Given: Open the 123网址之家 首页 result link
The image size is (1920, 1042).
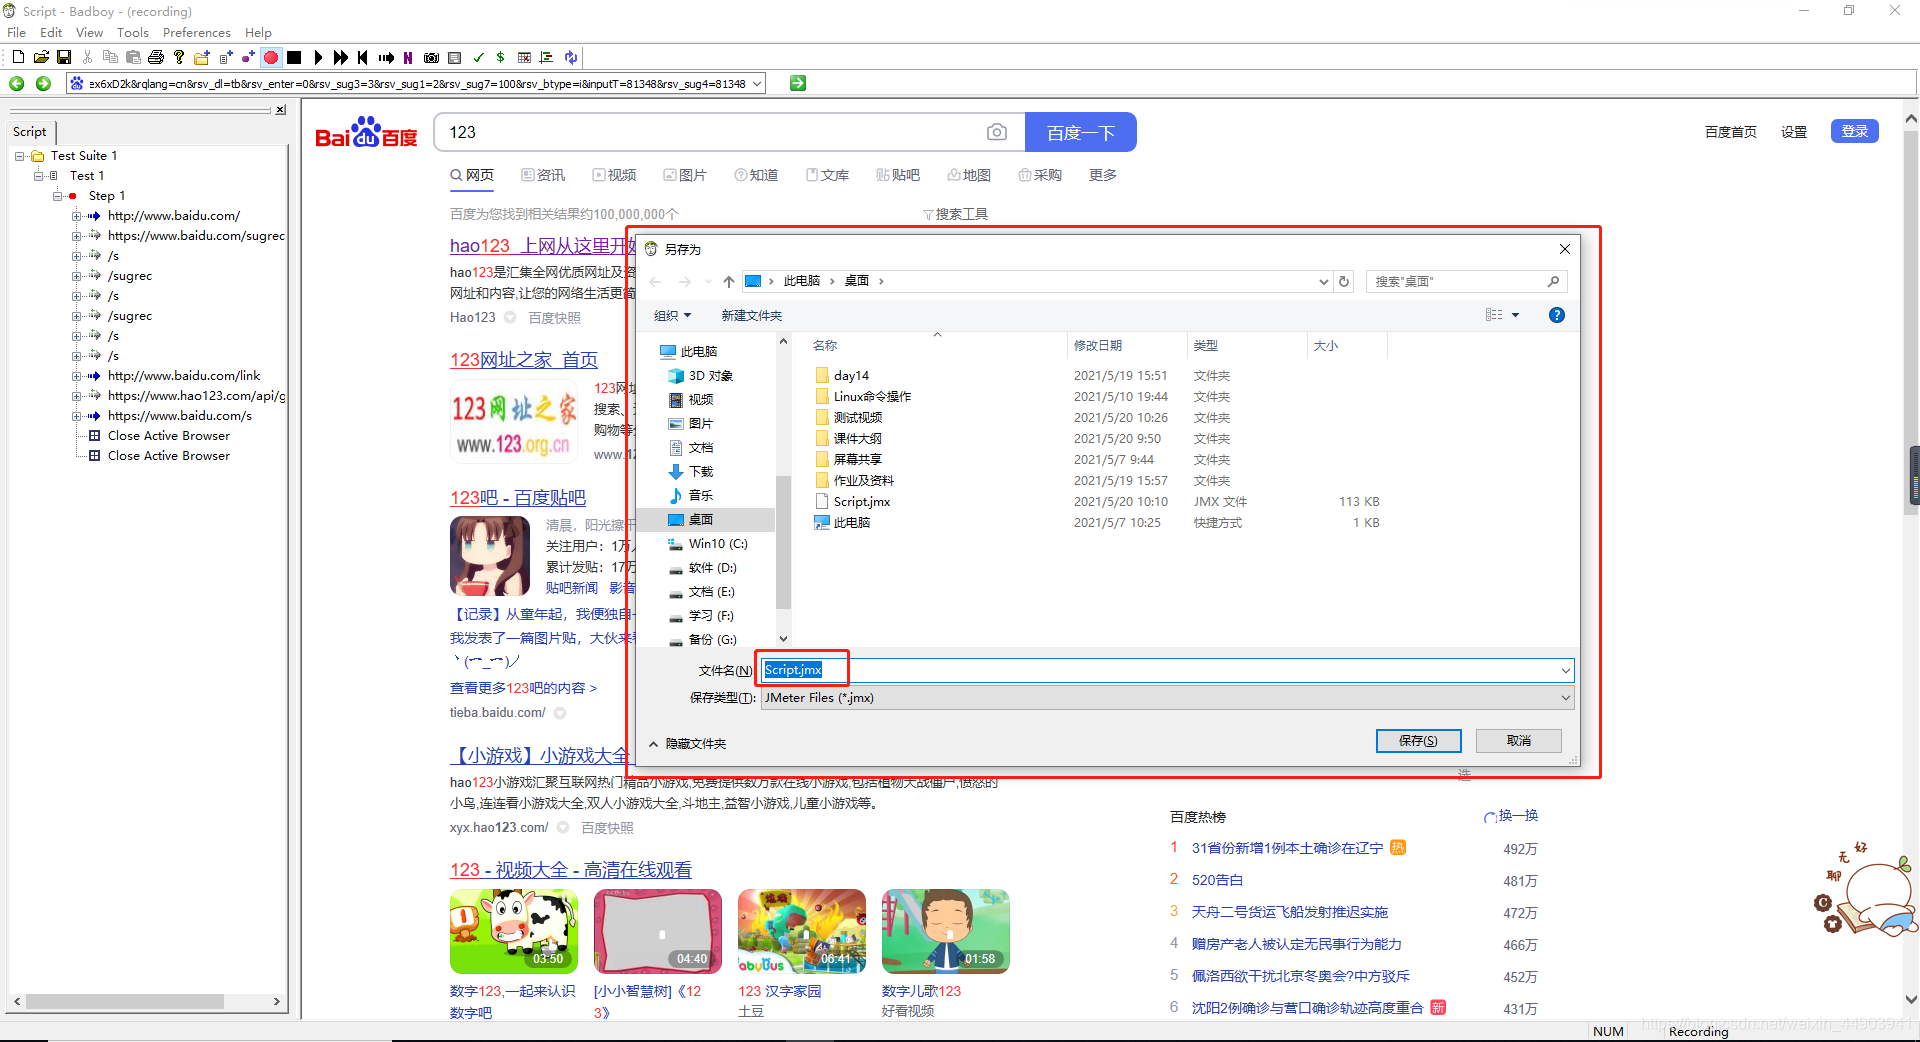Looking at the screenshot, I should coord(524,360).
